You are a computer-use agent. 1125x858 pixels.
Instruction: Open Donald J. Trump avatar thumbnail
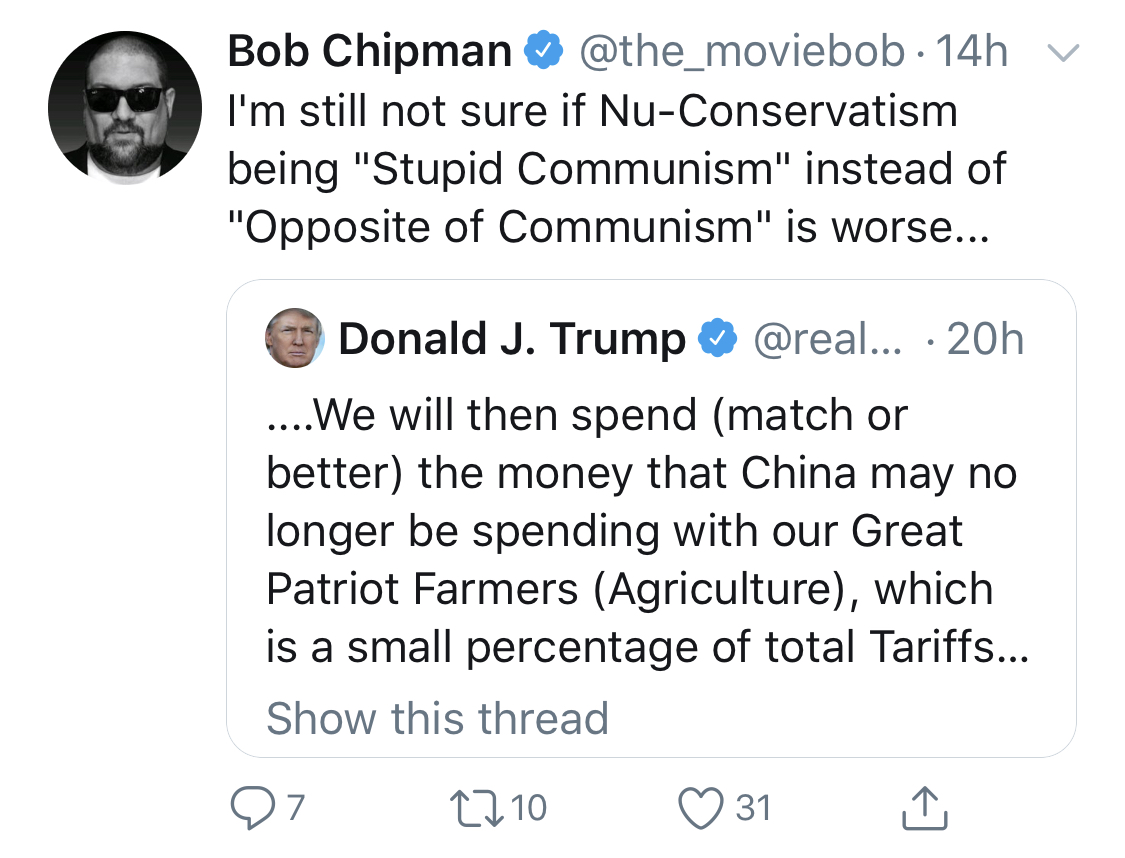tap(294, 338)
